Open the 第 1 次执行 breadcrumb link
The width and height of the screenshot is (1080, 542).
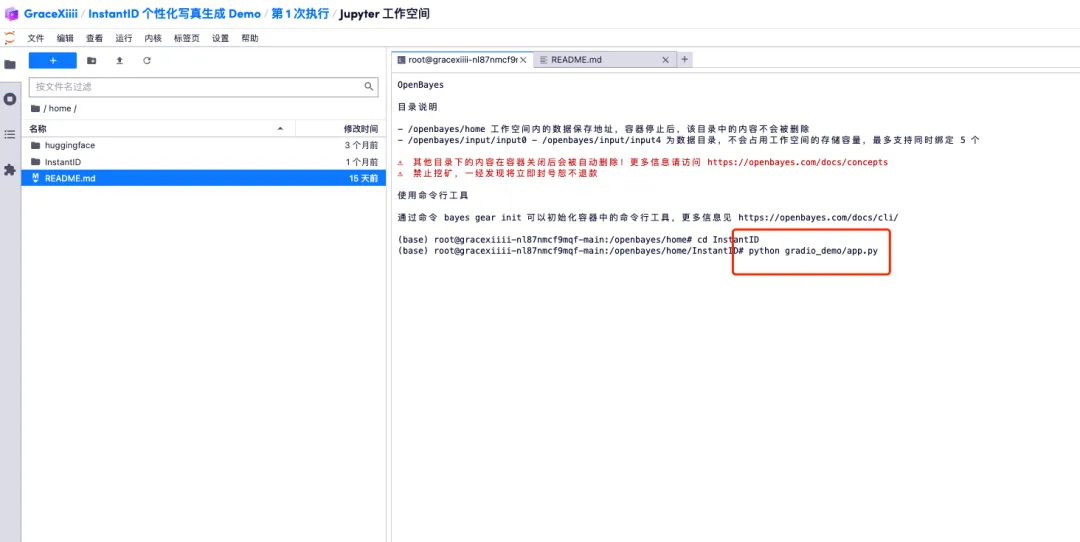(x=300, y=14)
